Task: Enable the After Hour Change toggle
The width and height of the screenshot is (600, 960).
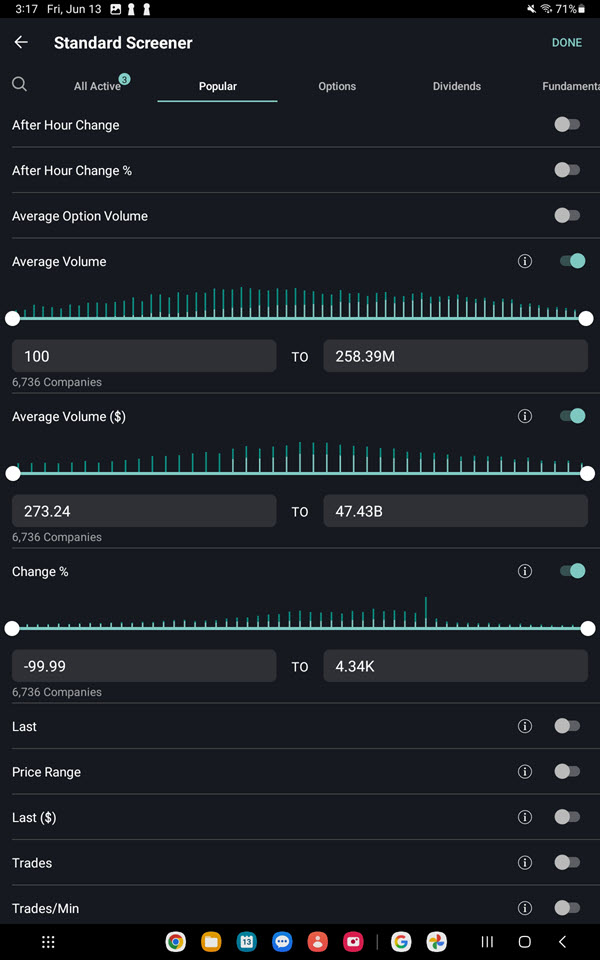Action: click(568, 124)
